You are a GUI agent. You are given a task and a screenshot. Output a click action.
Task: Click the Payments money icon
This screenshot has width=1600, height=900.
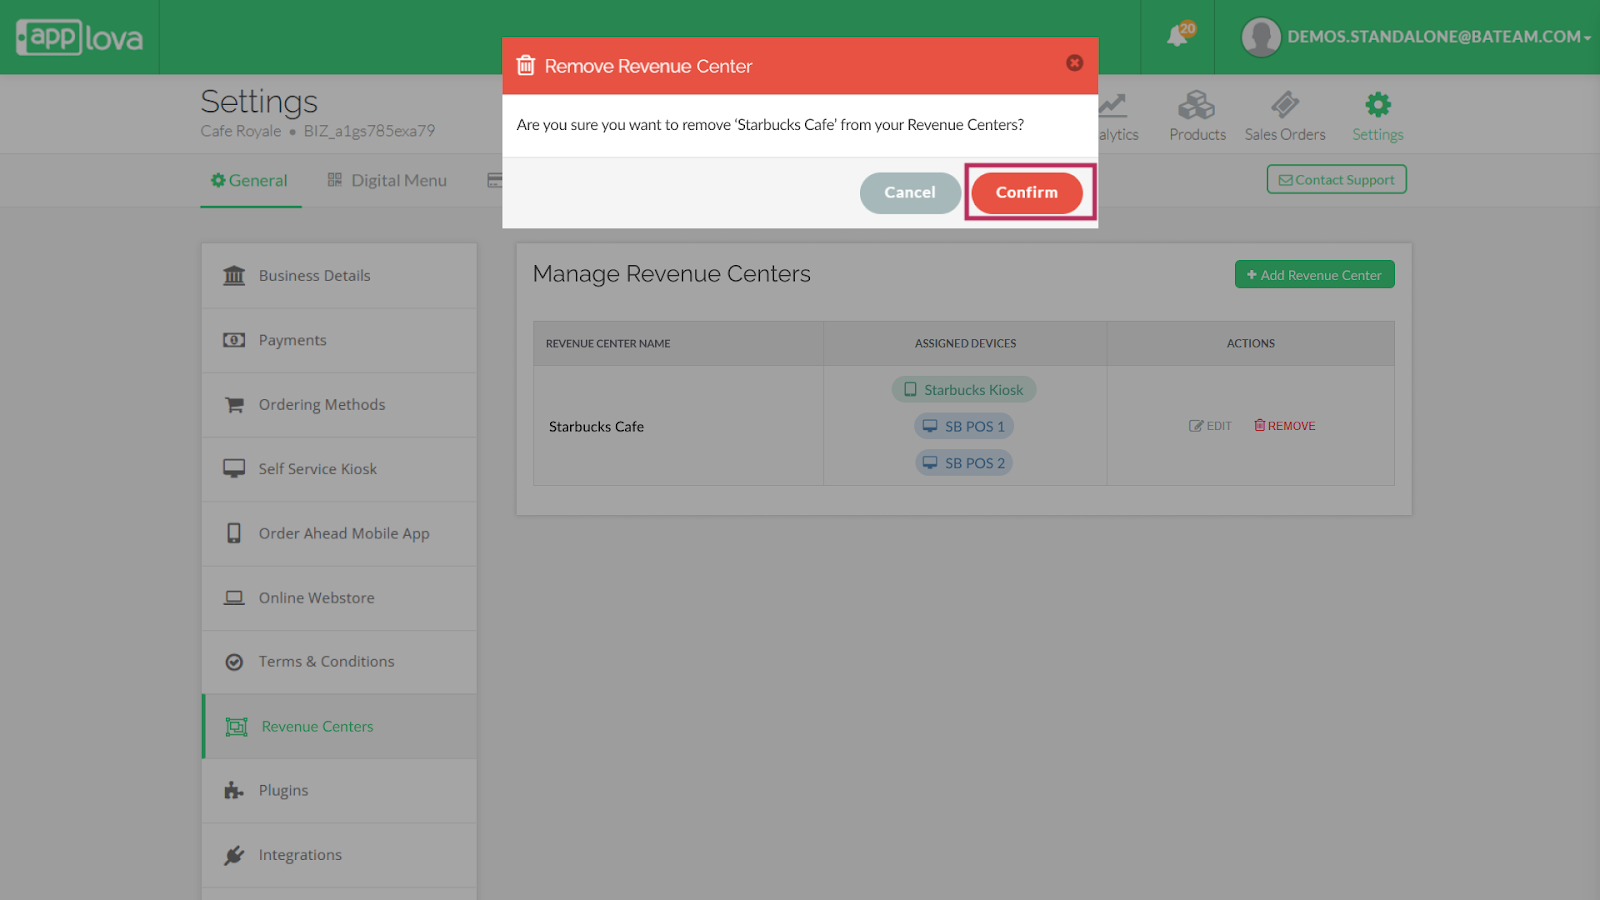[234, 340]
